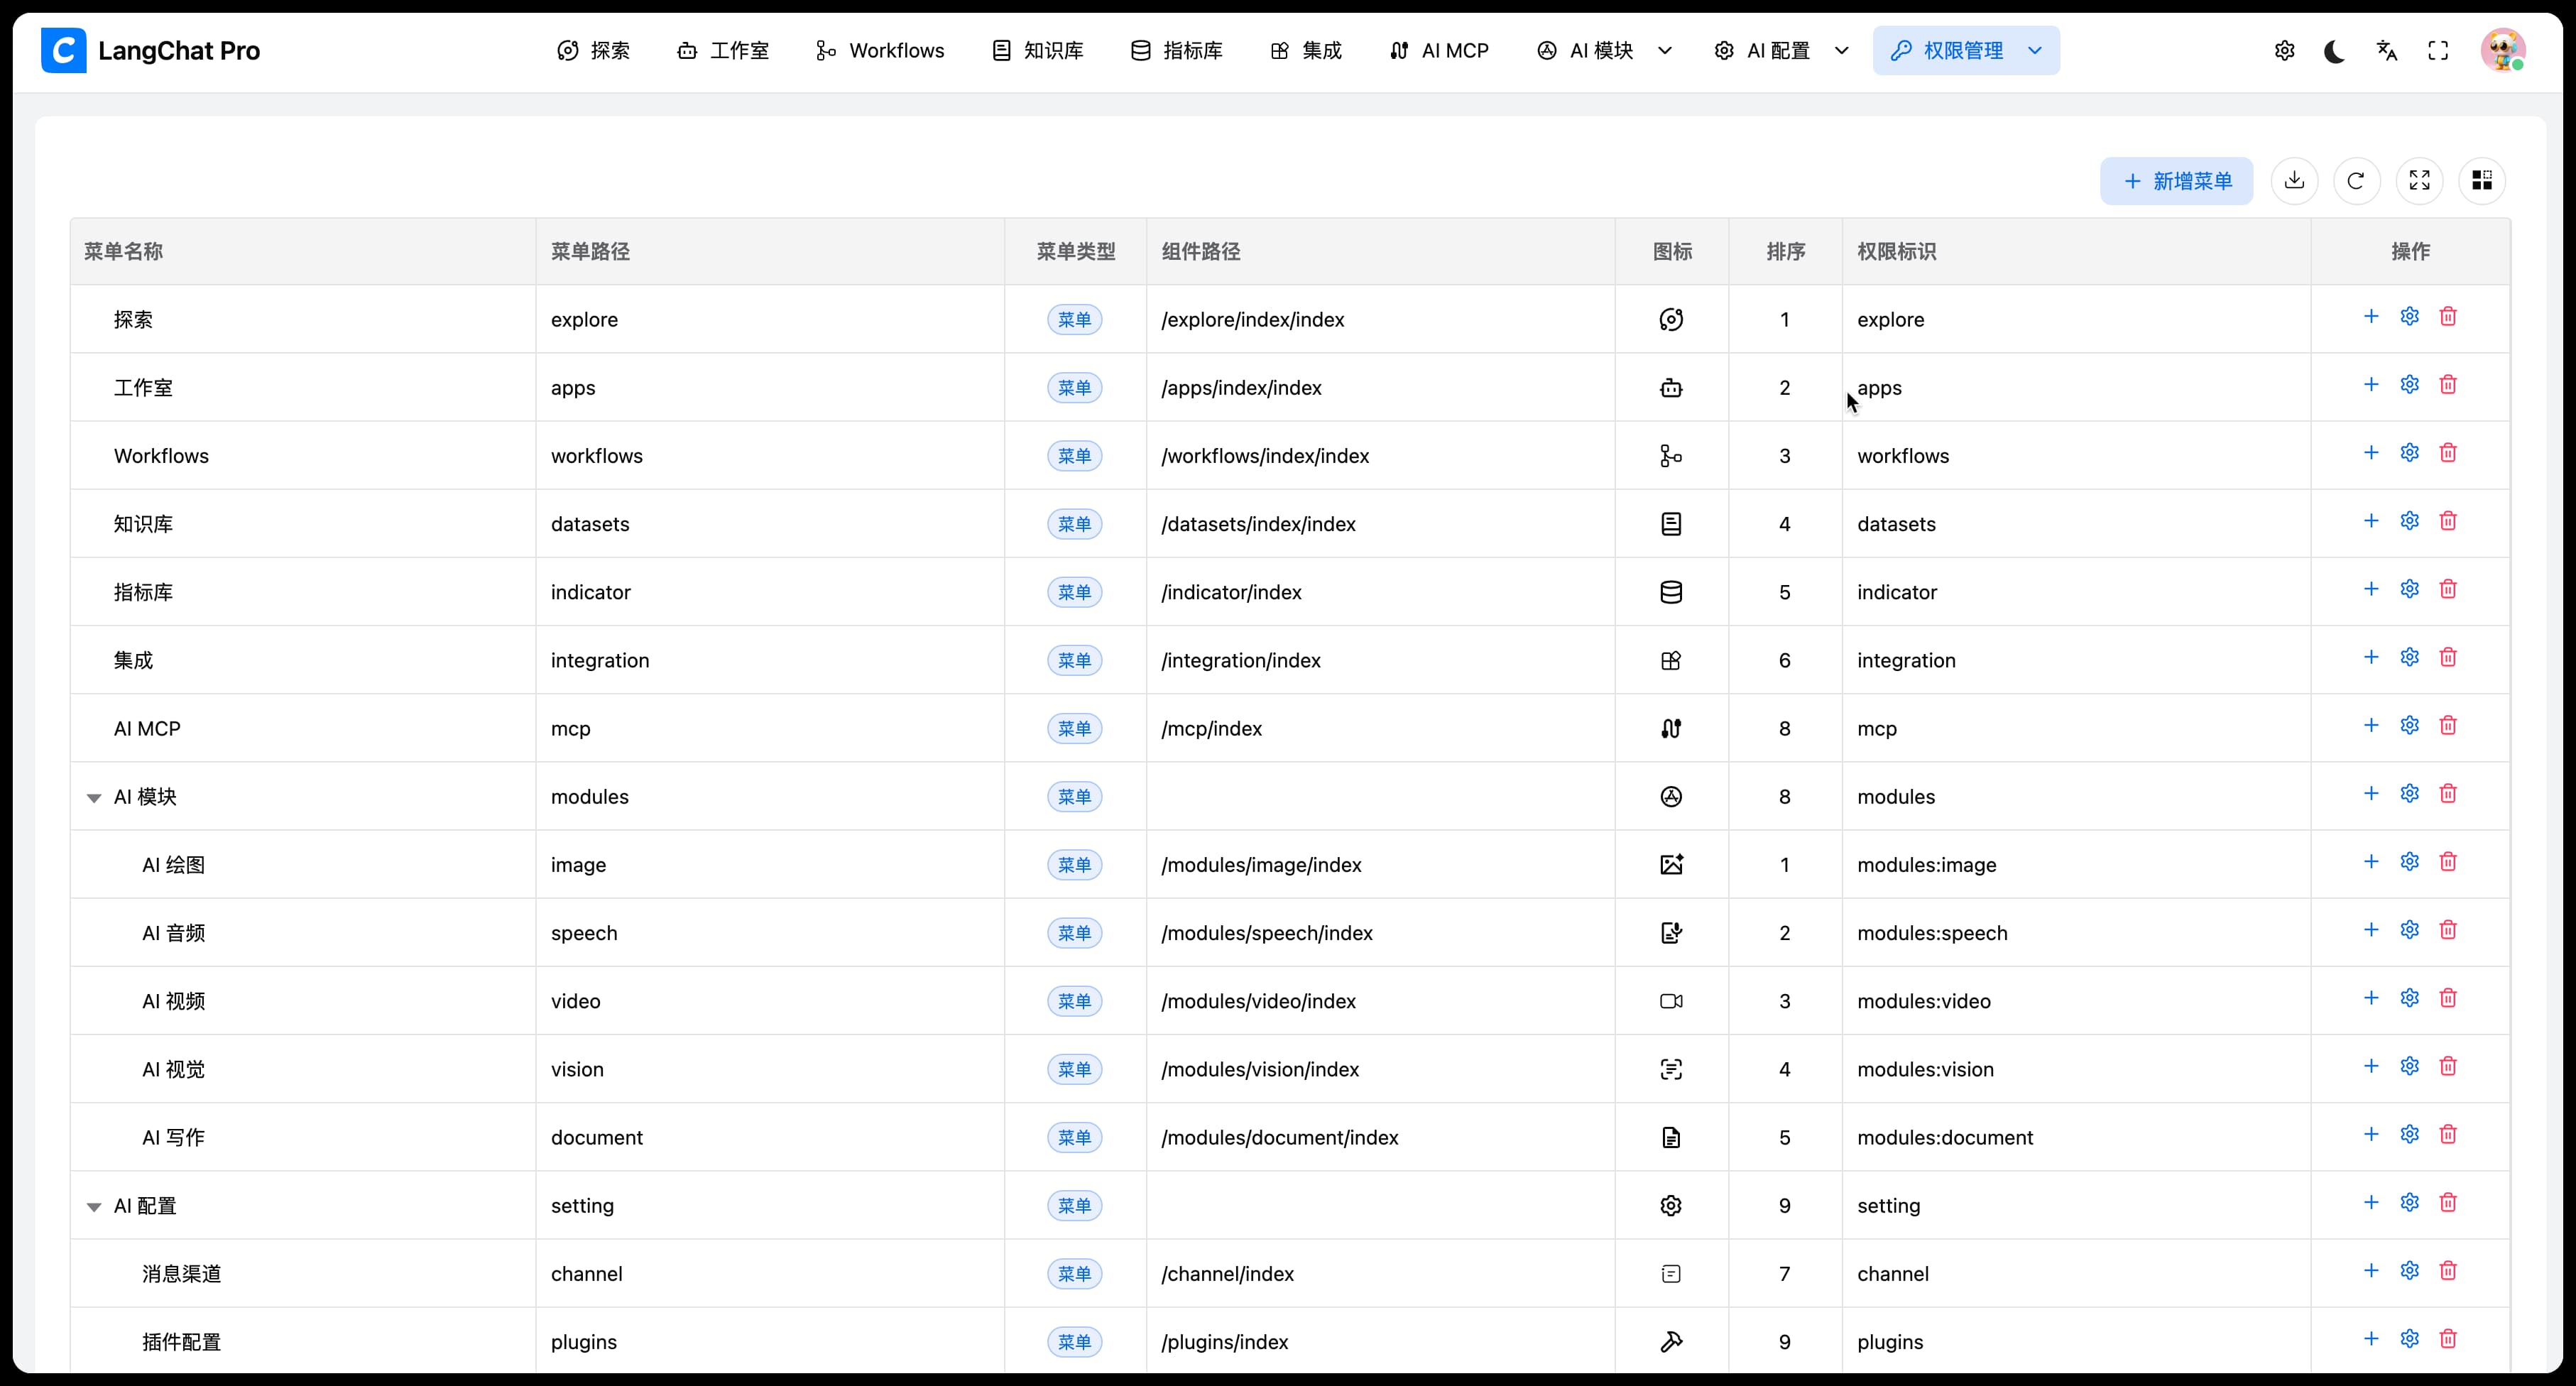
Task: Select the AI 视觉 row name
Action: (x=173, y=1070)
